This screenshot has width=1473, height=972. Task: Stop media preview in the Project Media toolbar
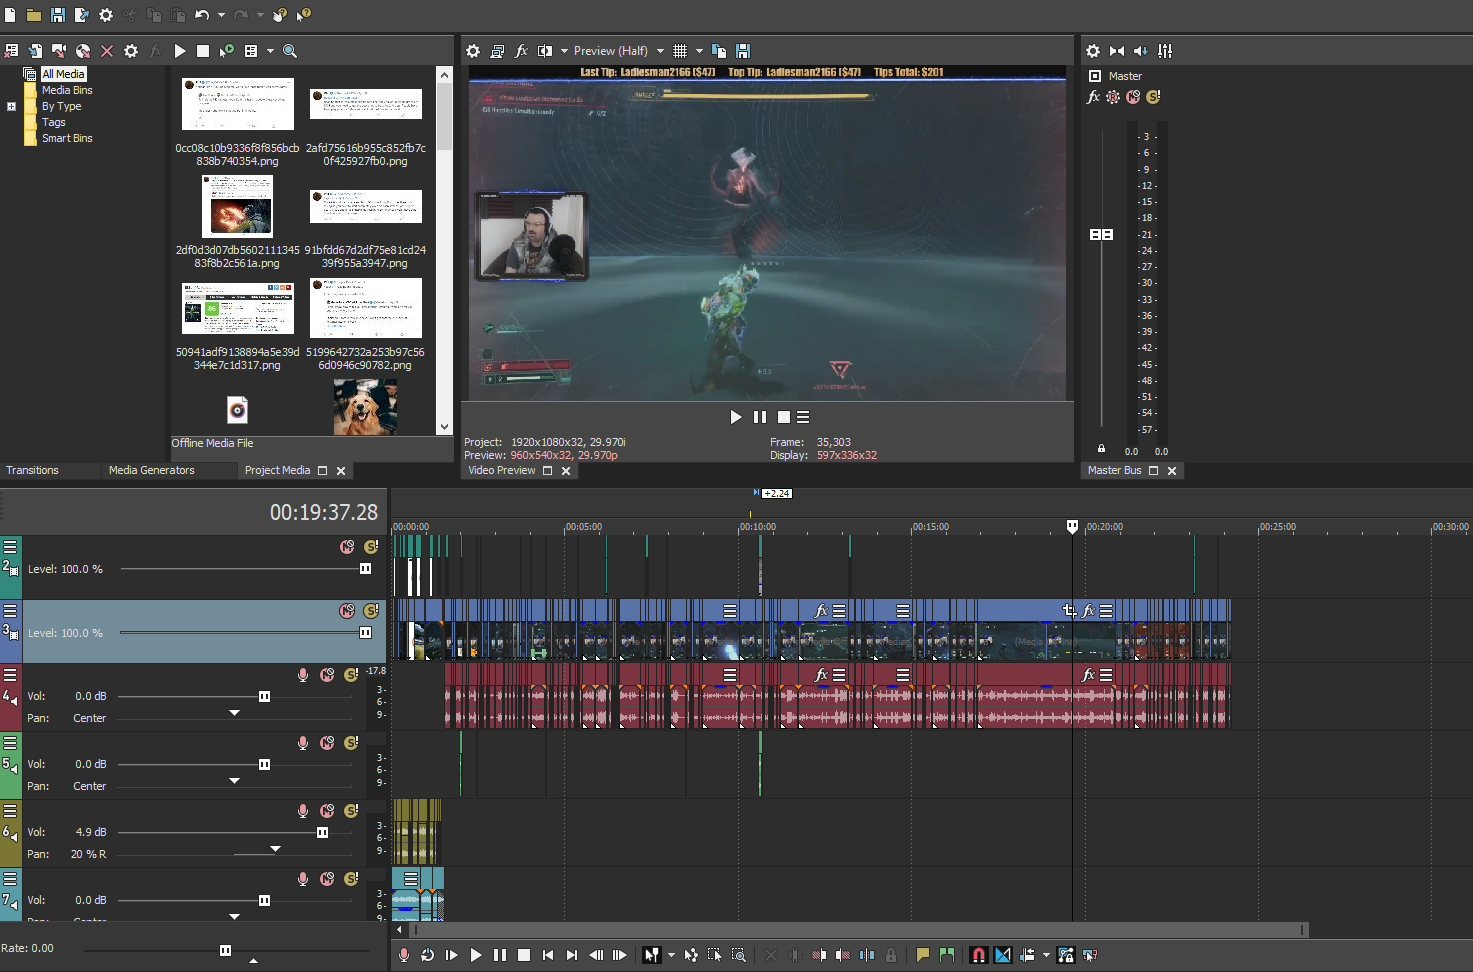tap(203, 51)
